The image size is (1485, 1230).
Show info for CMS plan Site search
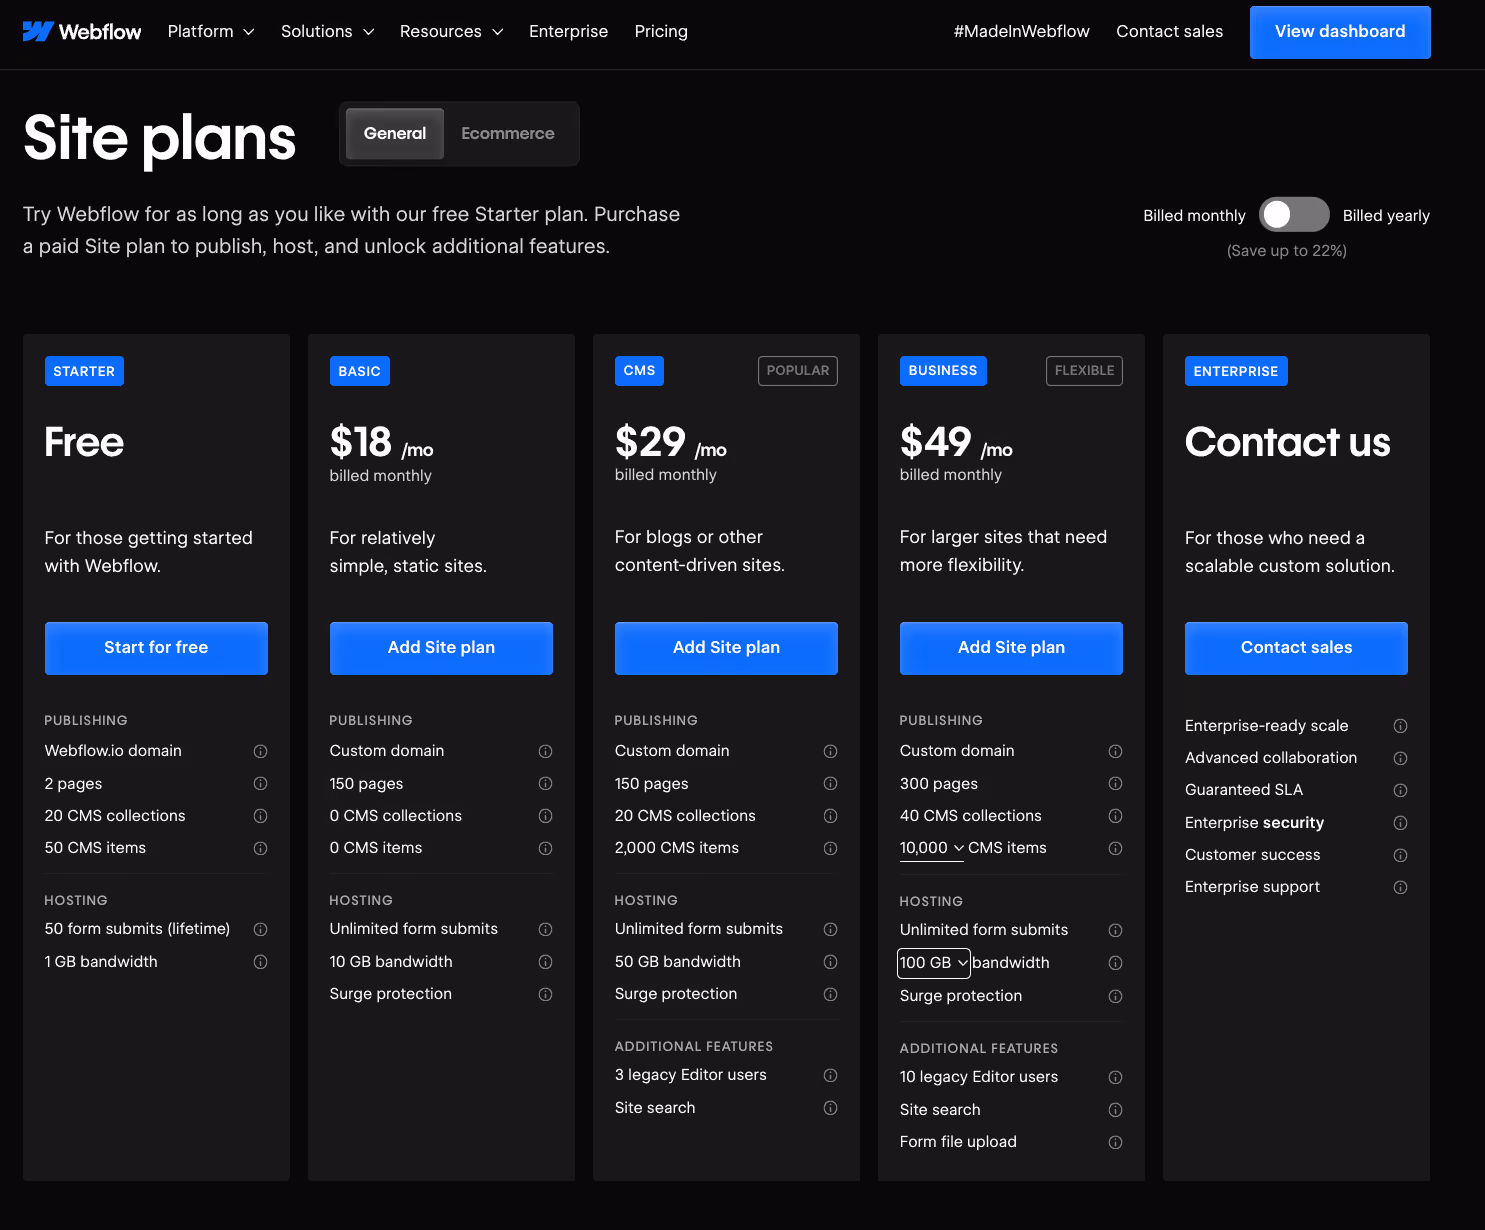(830, 1108)
